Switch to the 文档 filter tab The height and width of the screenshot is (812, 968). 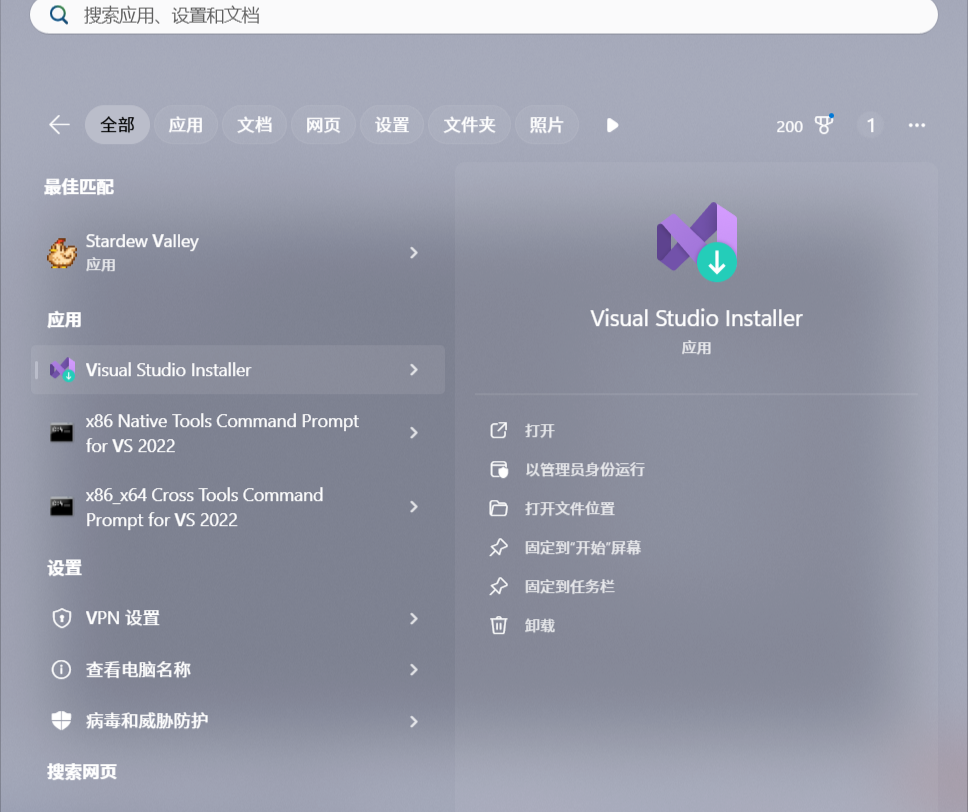coord(254,125)
